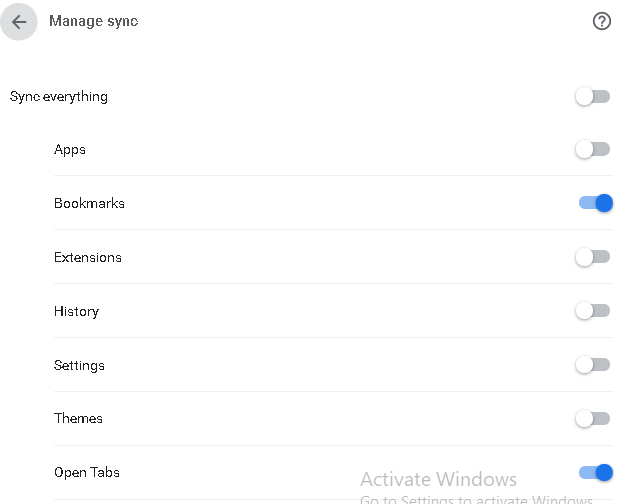Enable the Themes sync switch
Image resolution: width=634 pixels, height=504 pixels.
pos(593,418)
